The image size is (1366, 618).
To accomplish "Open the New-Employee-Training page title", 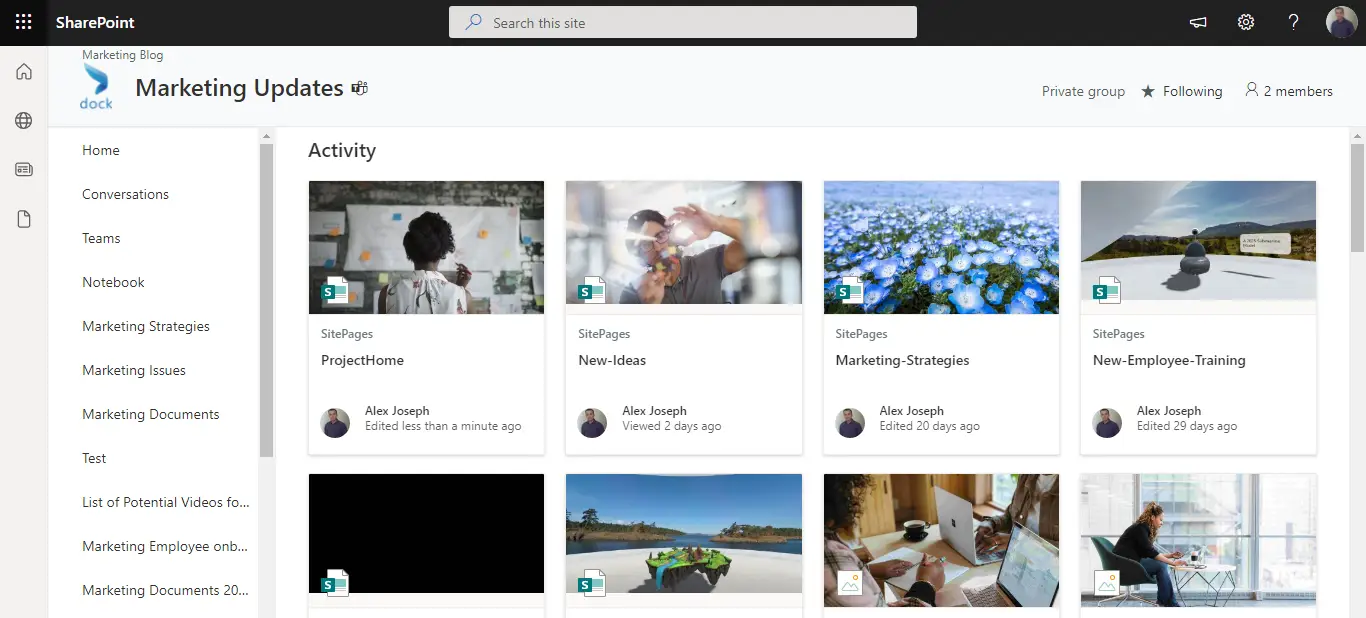I will tap(1169, 360).
